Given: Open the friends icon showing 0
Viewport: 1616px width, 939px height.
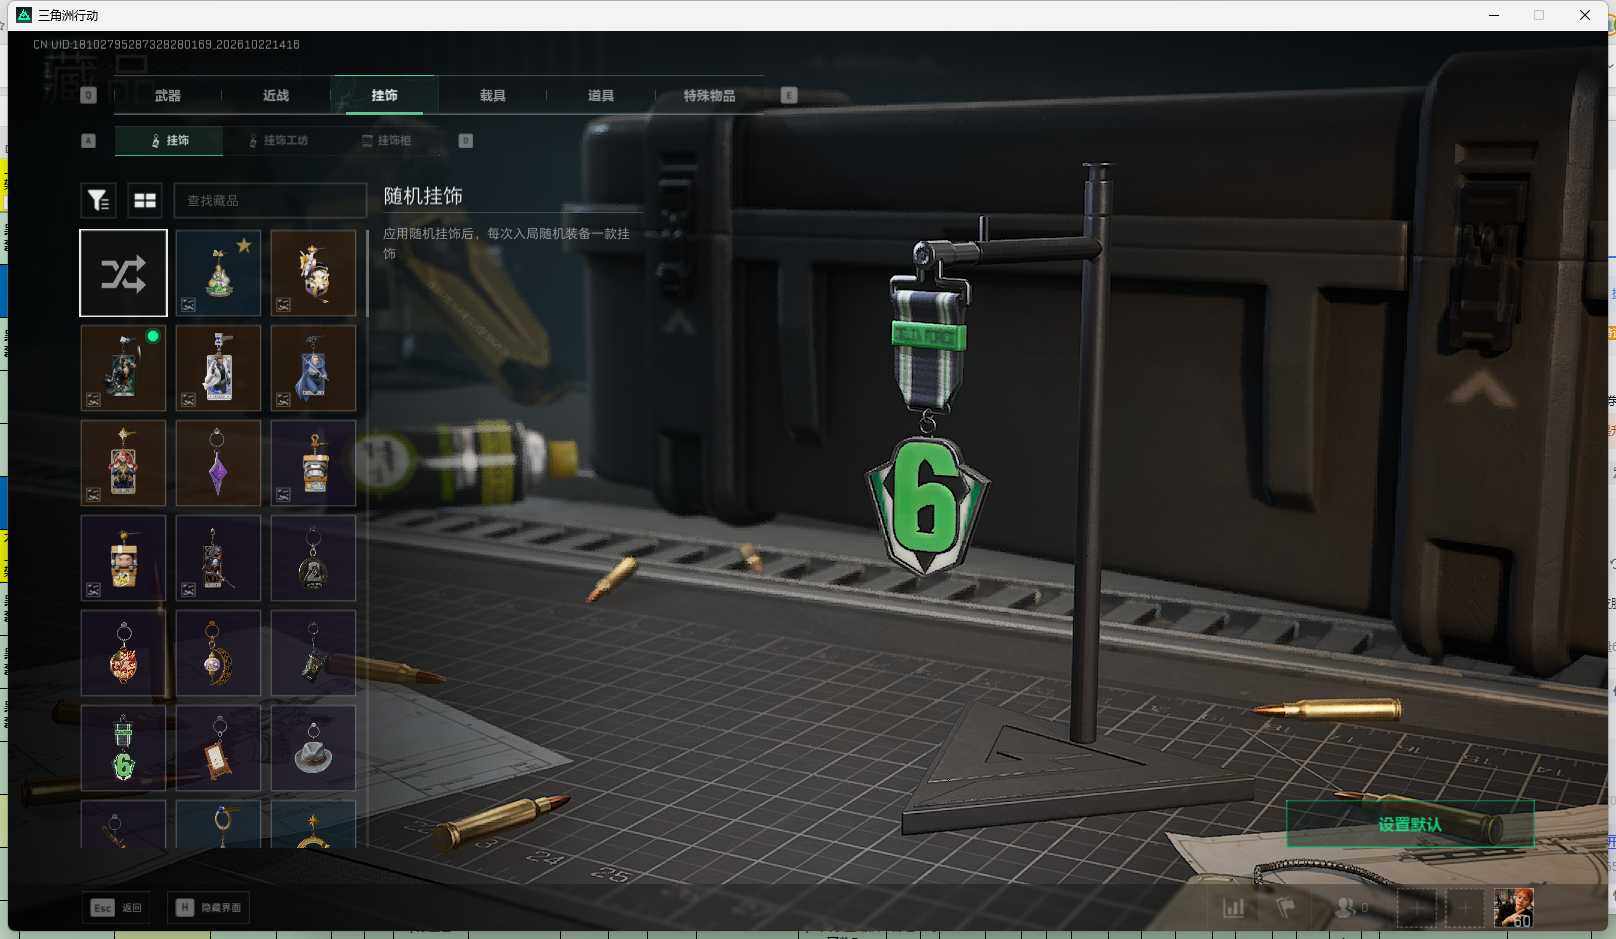Looking at the screenshot, I should [1351, 908].
